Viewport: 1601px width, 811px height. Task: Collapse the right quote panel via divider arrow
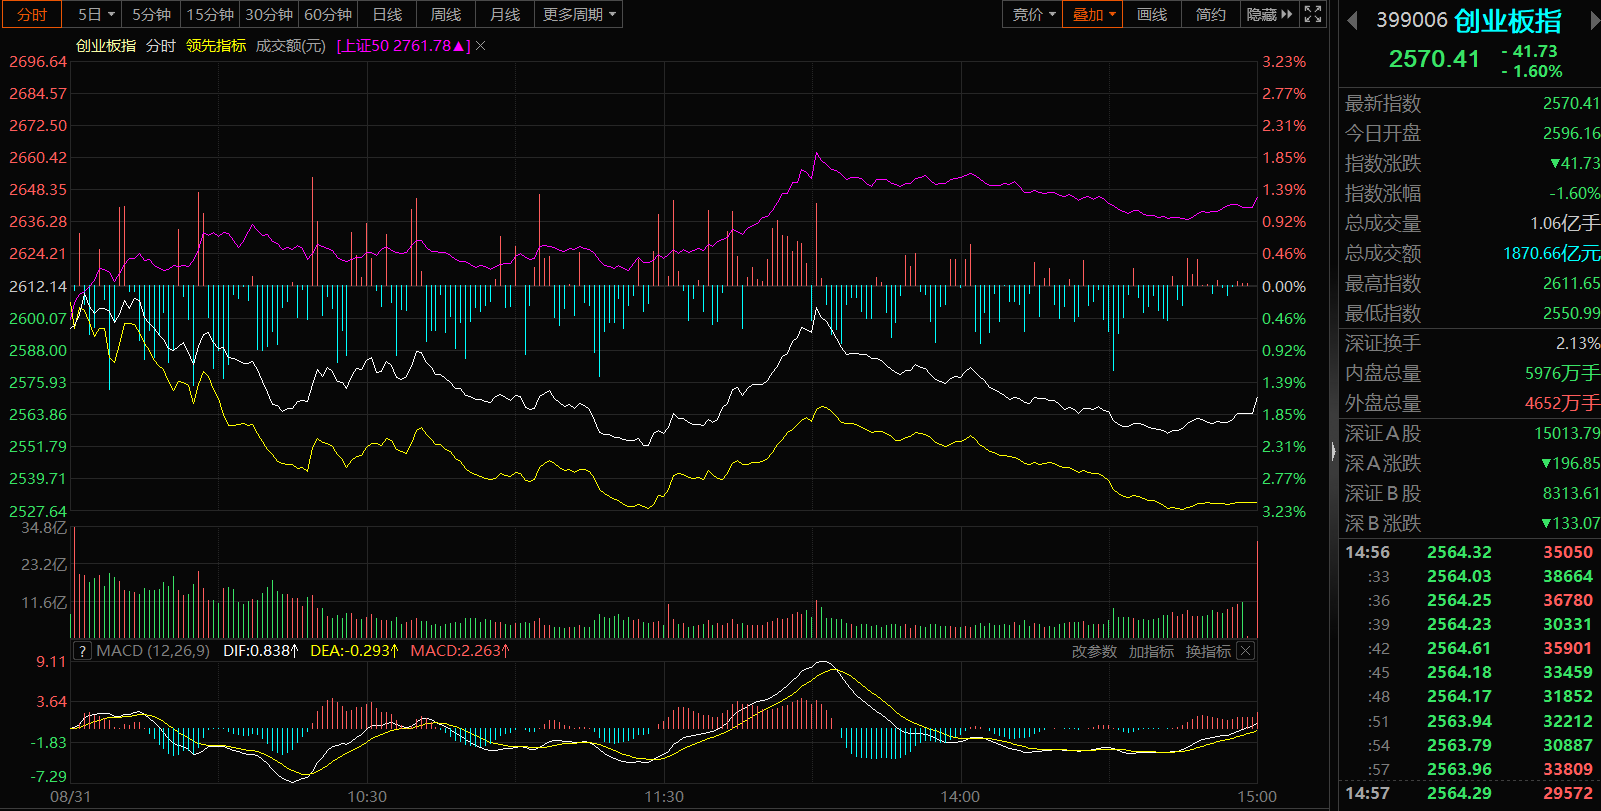(x=1333, y=452)
